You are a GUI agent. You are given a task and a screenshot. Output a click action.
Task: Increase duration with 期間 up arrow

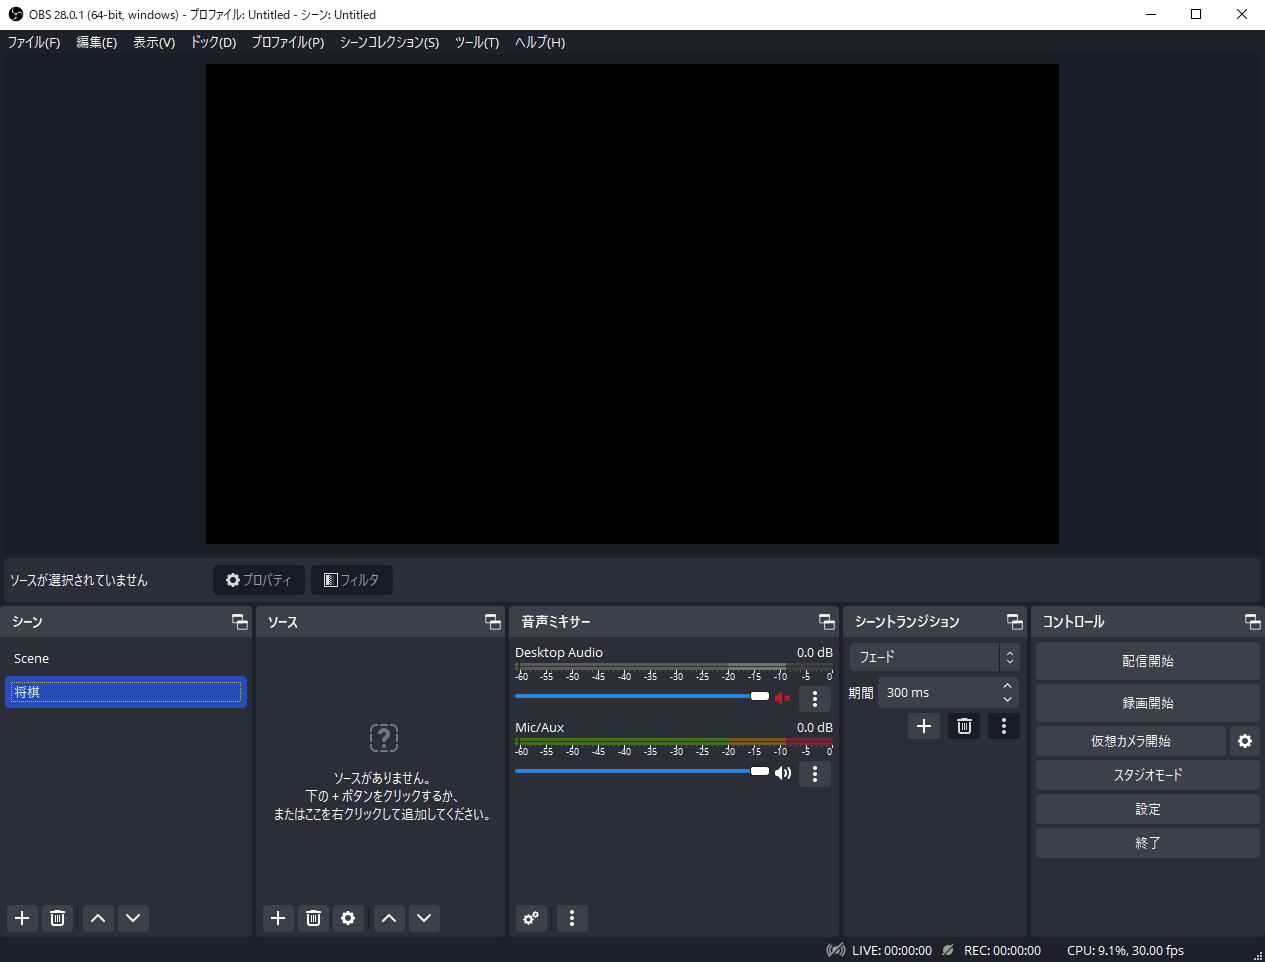1007,685
